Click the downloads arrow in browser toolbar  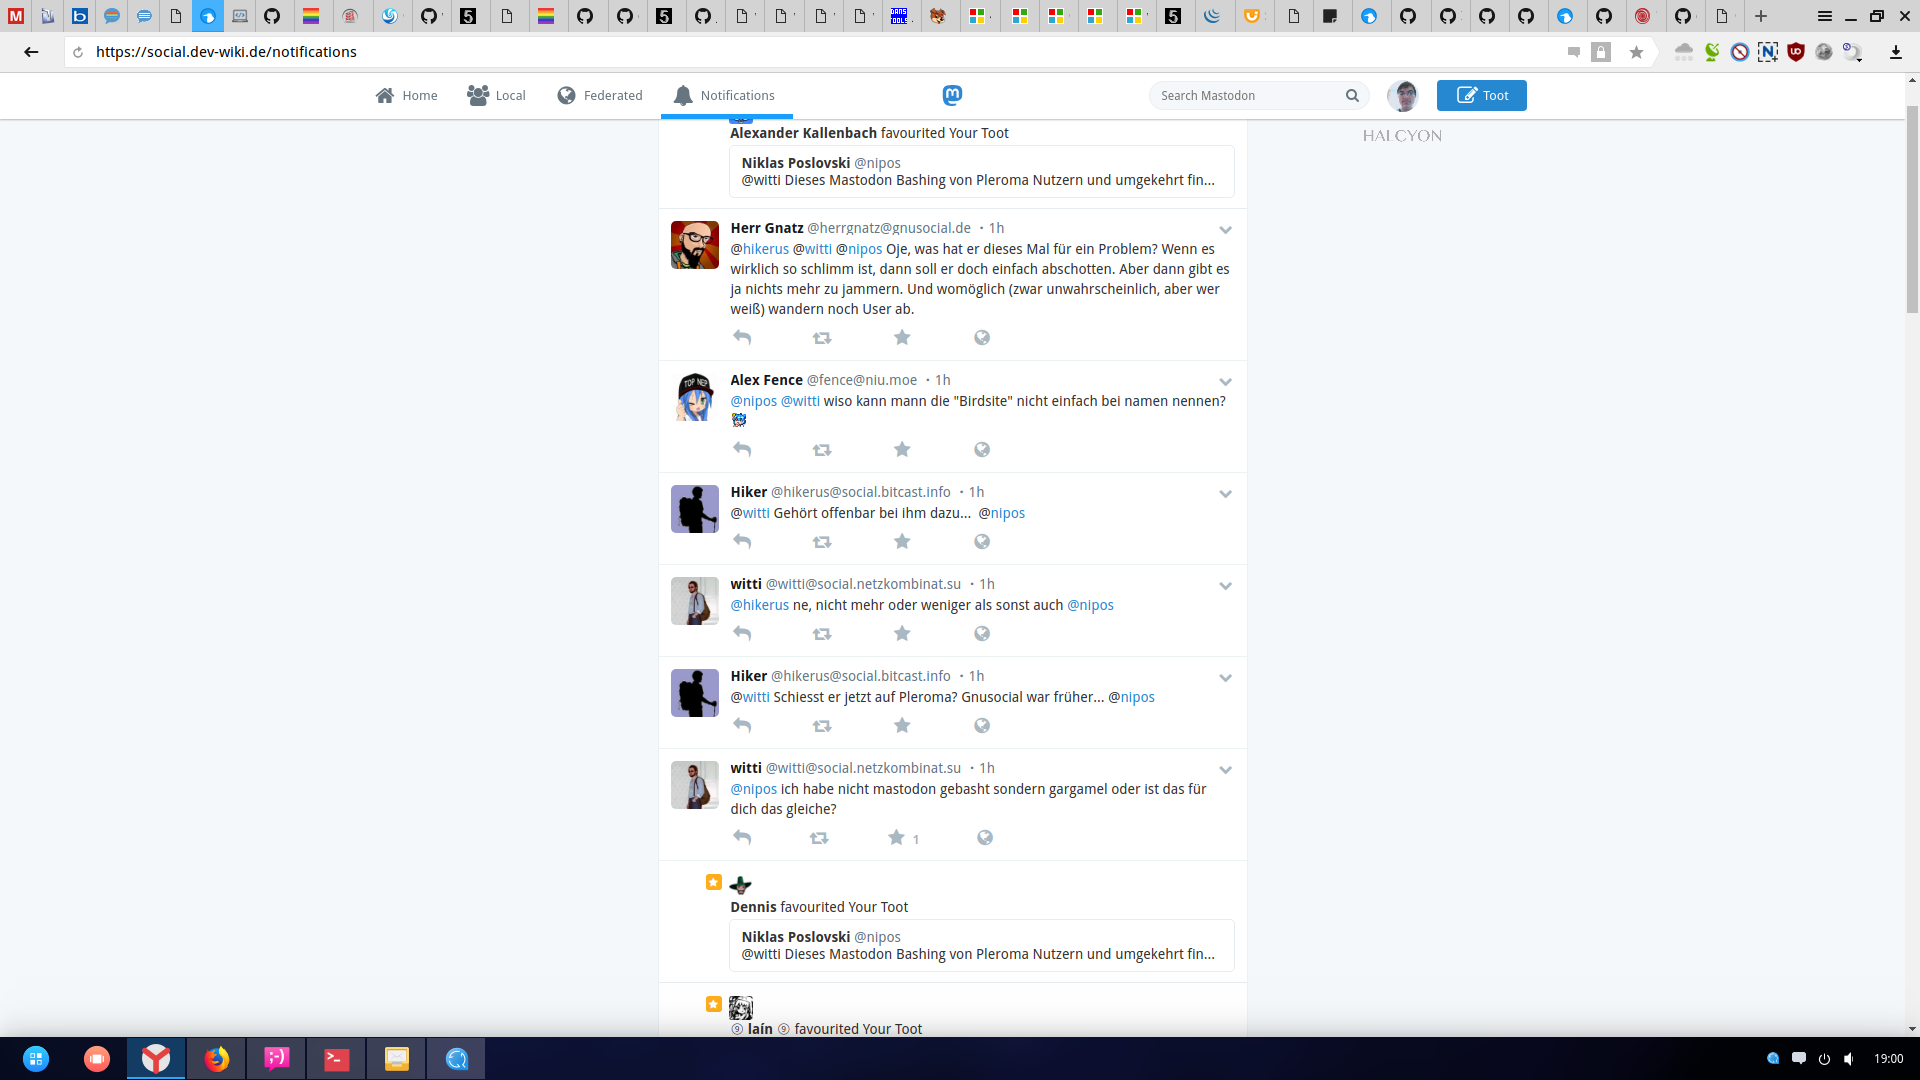click(x=1895, y=52)
